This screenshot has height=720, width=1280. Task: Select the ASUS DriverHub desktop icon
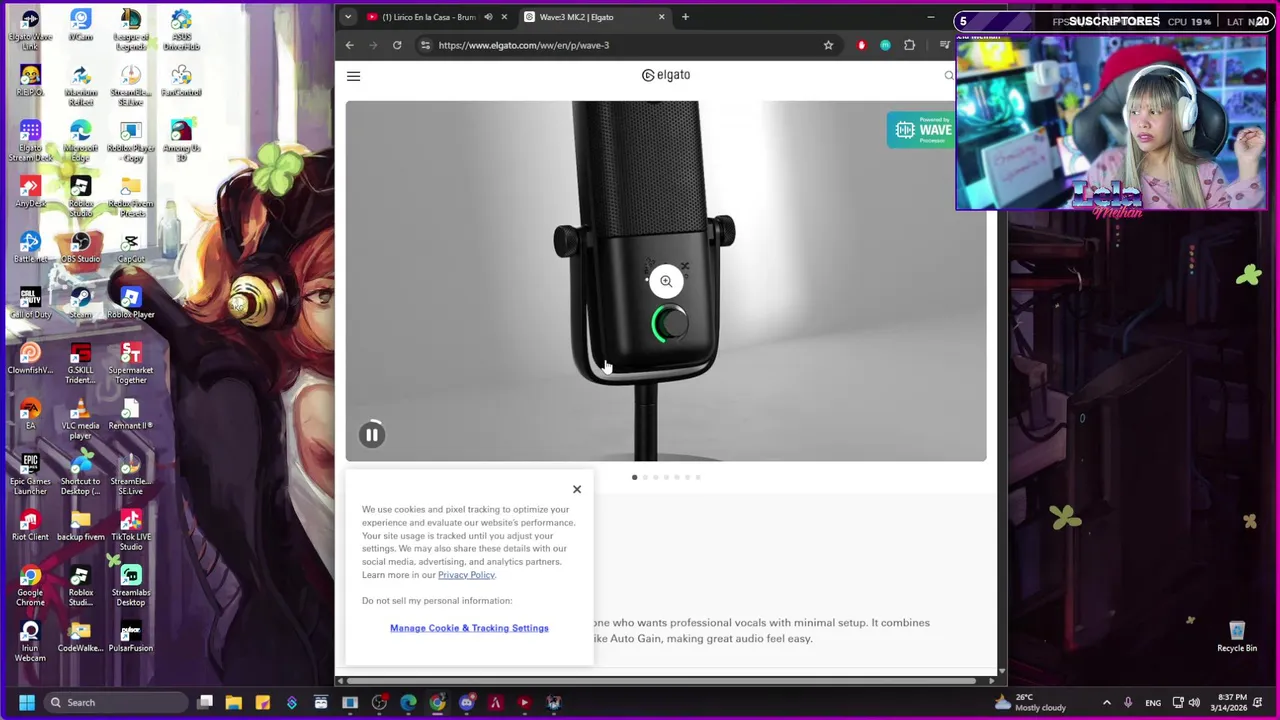(x=181, y=30)
